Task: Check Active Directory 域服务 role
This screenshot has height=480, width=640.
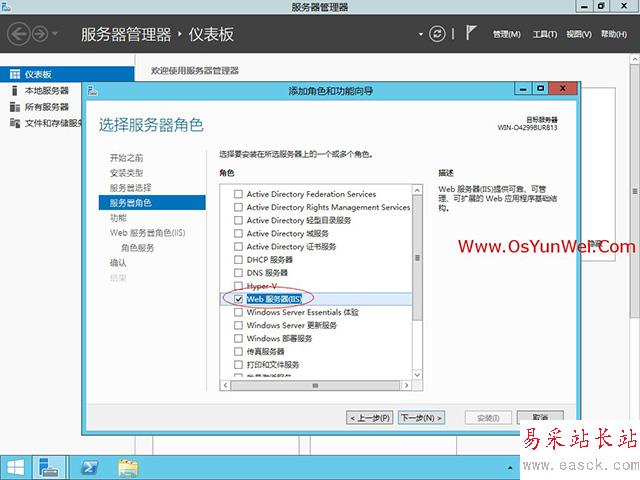Action: coord(238,233)
